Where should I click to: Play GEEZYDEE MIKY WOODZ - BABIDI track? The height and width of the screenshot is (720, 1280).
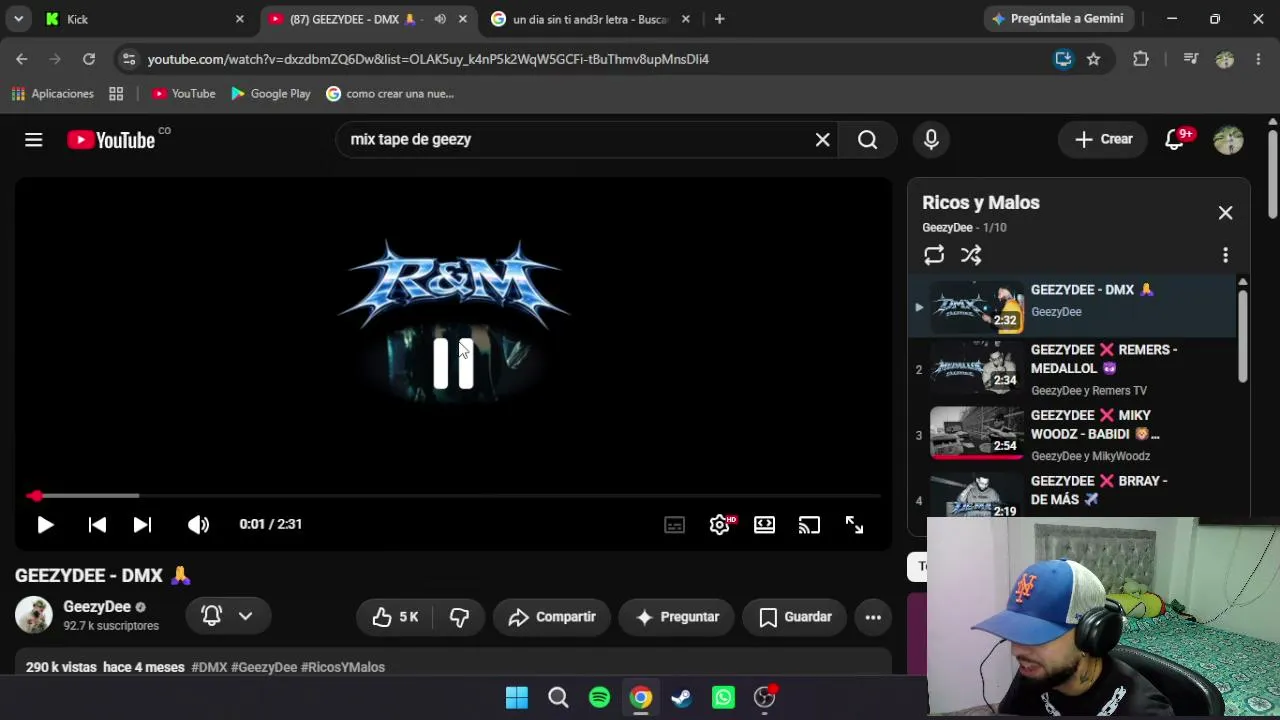click(x=1072, y=435)
